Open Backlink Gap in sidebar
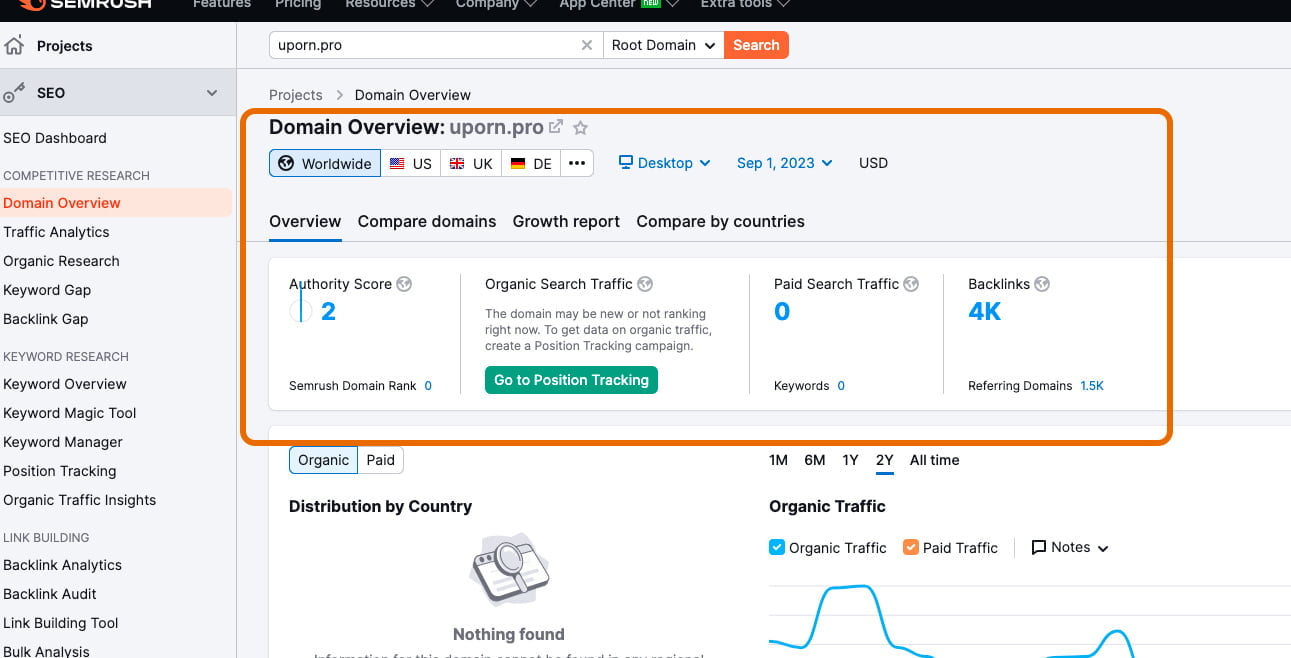Screen dimensions: 1291x658 pyautogui.click(x=46, y=319)
